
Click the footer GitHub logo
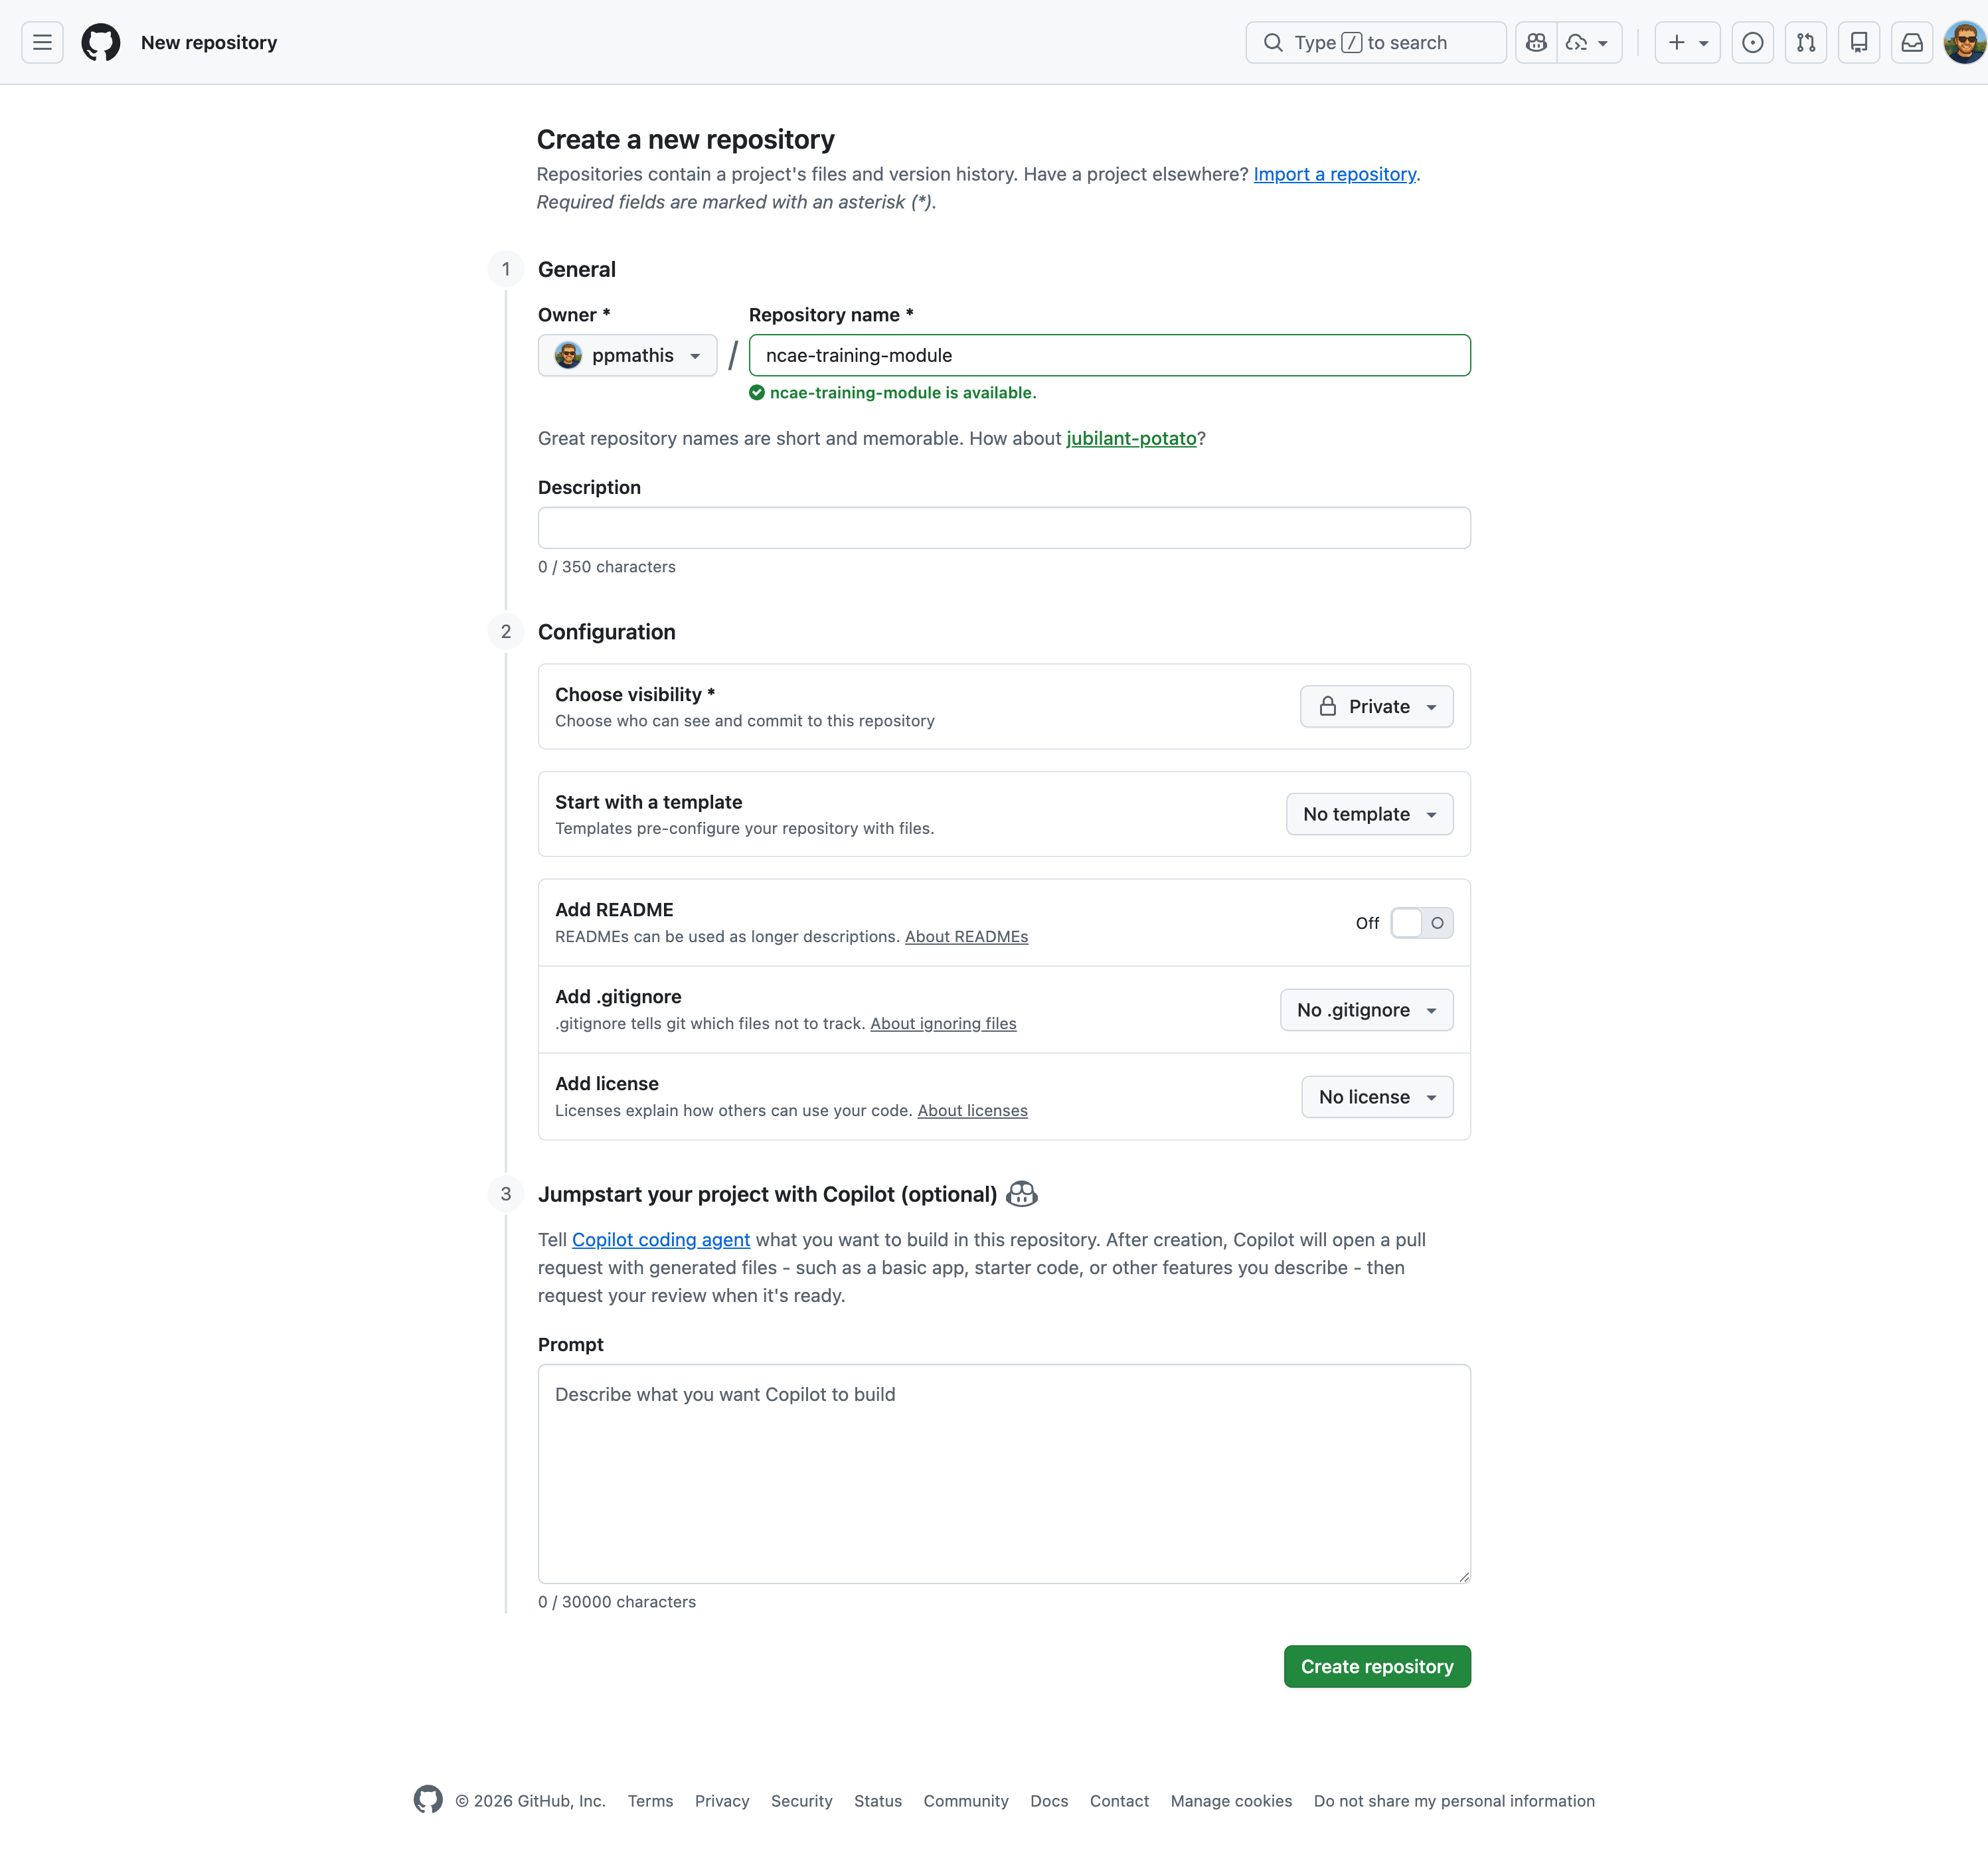pos(428,1800)
